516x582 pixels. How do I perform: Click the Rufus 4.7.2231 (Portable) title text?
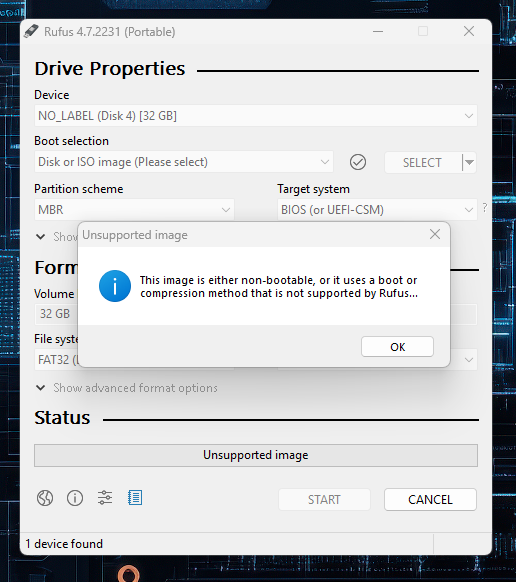pos(110,32)
